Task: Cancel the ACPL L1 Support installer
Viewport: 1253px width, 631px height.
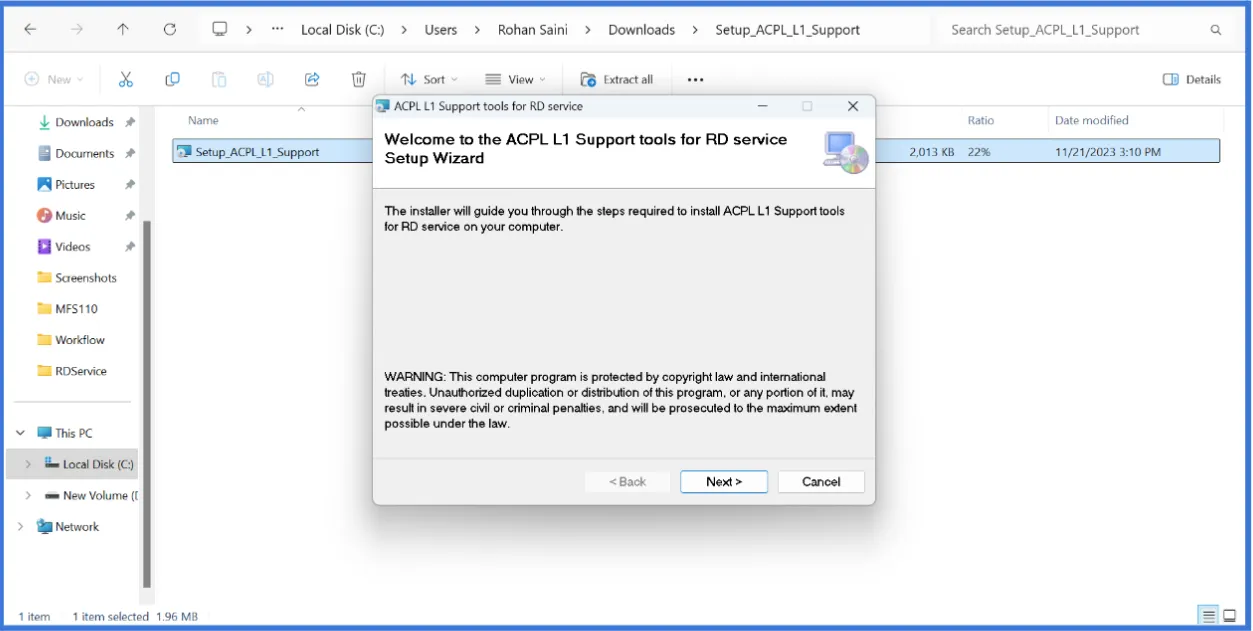Action: 821,481
